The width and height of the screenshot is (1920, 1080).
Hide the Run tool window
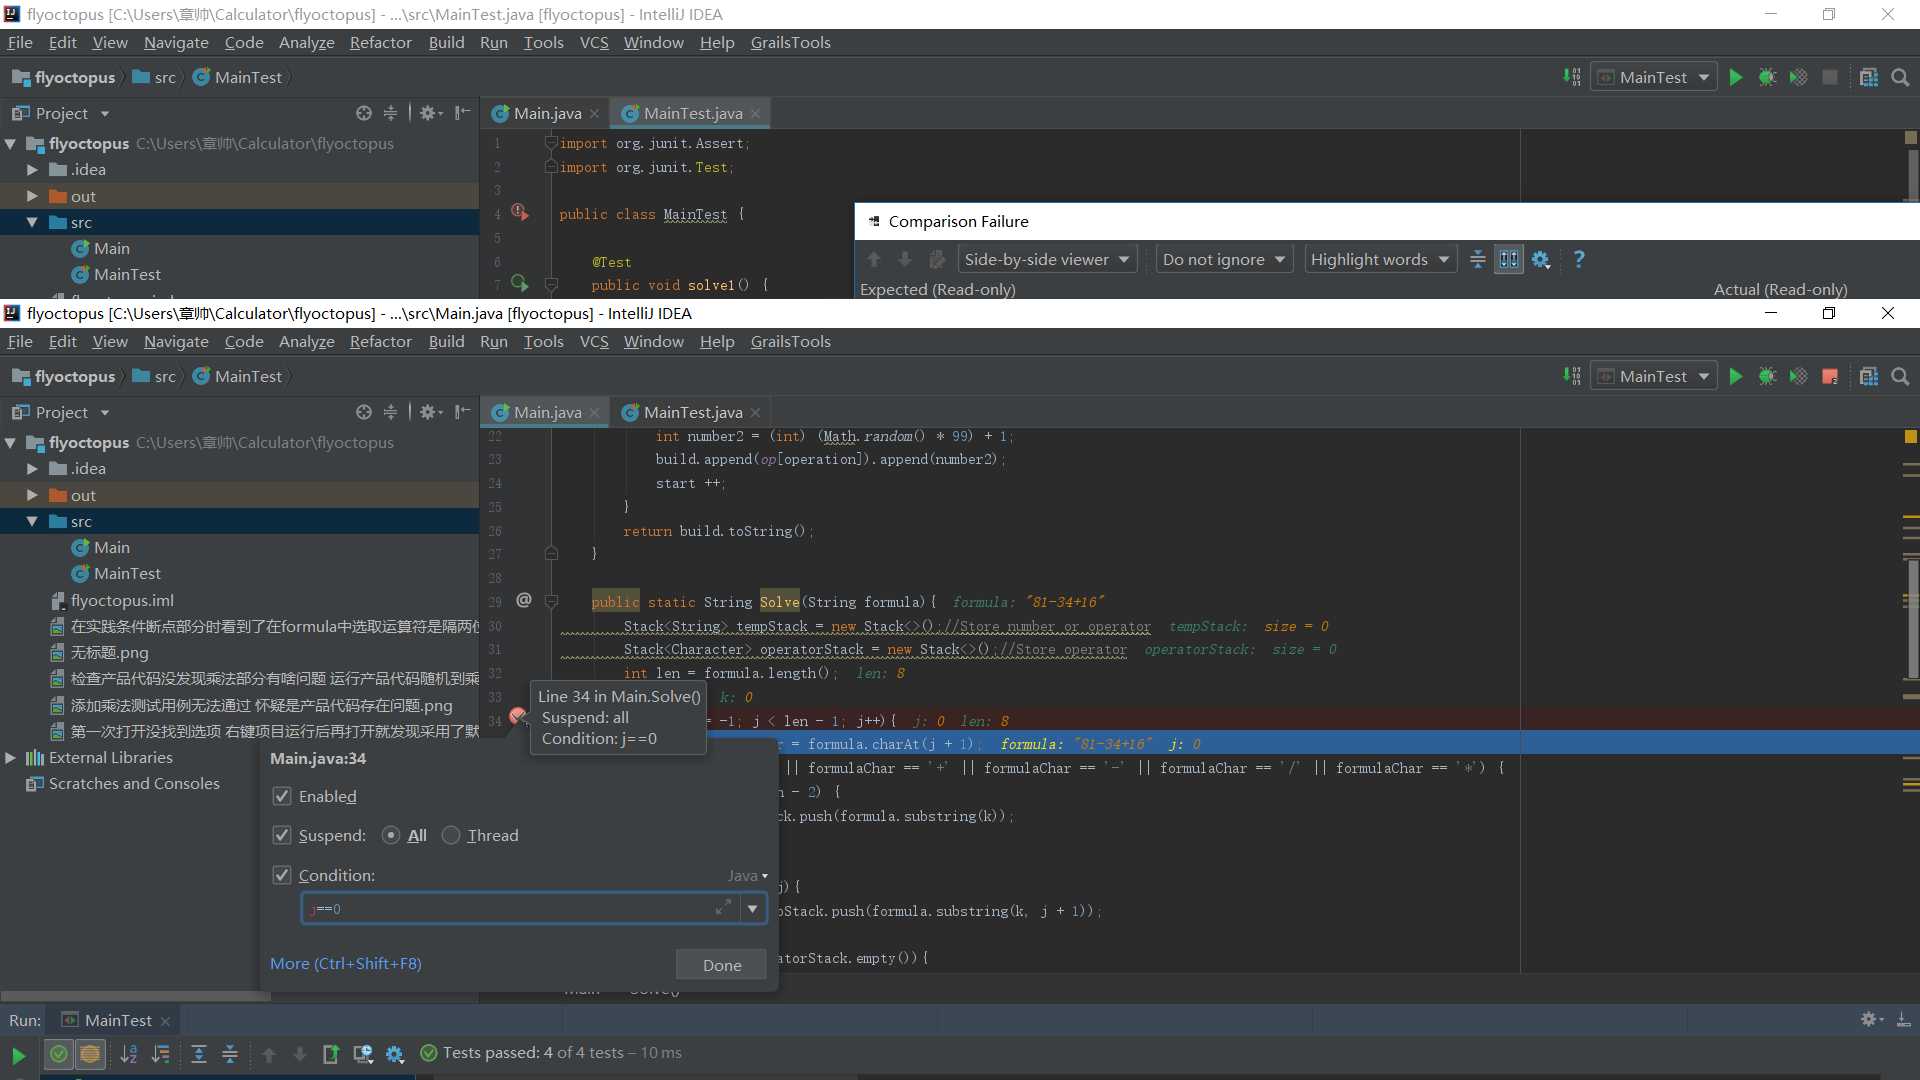(1903, 1019)
